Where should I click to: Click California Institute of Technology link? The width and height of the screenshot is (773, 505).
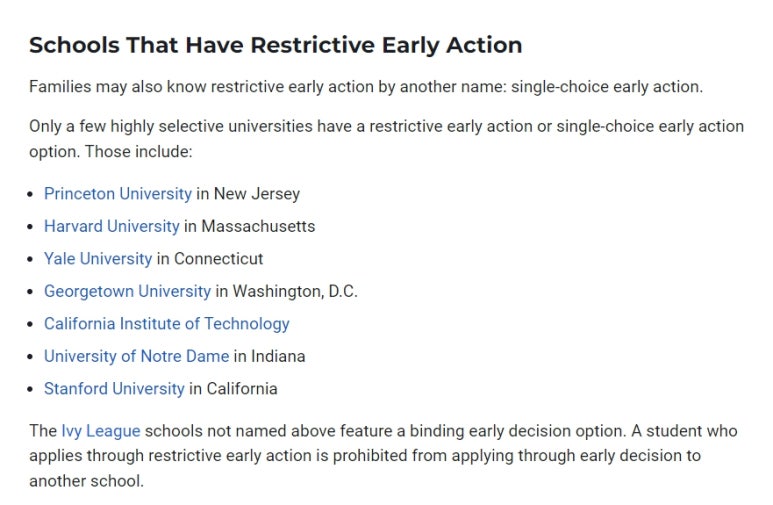point(167,324)
